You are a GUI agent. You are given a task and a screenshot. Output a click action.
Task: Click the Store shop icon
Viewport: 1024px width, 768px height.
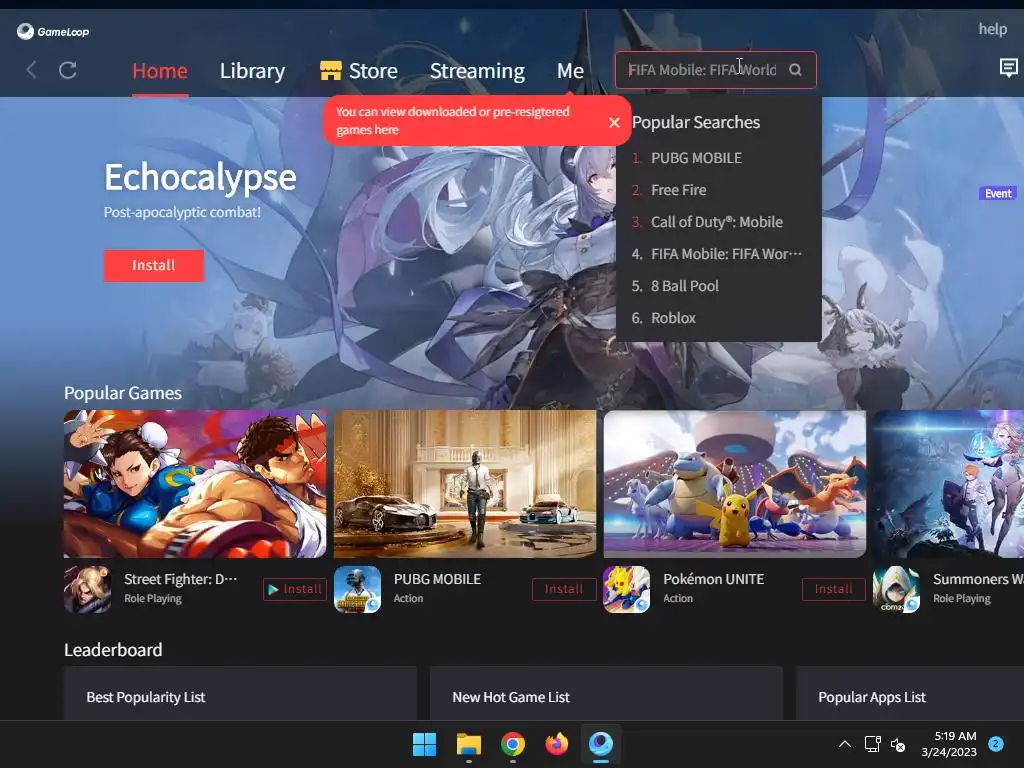pos(330,70)
